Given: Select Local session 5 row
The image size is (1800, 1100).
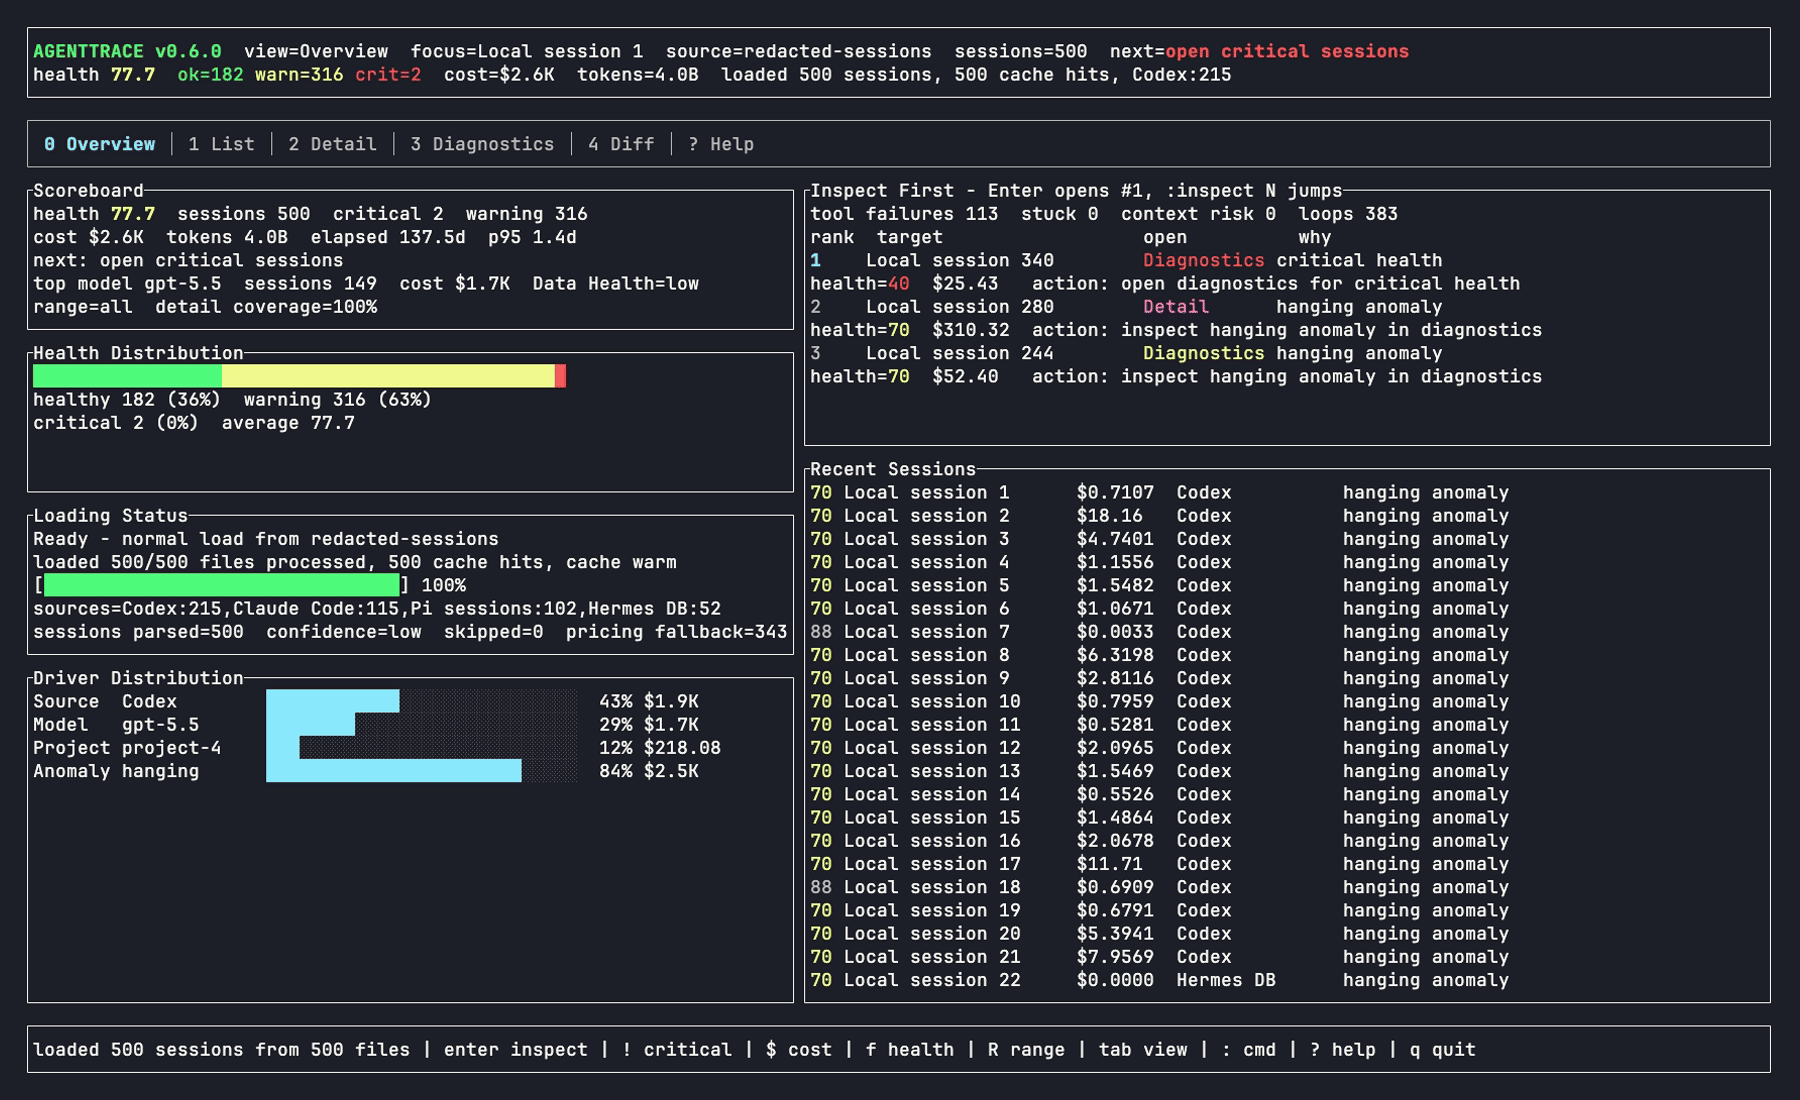Looking at the screenshot, I should (1160, 585).
